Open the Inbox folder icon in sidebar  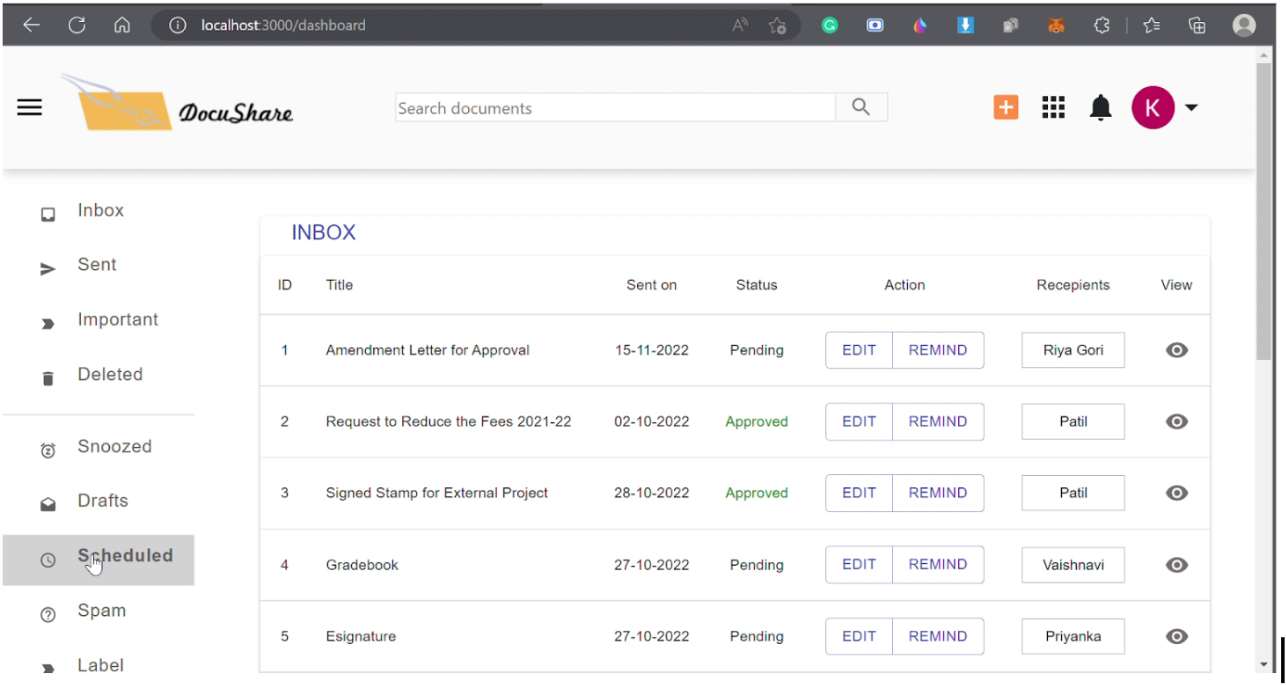(47, 214)
